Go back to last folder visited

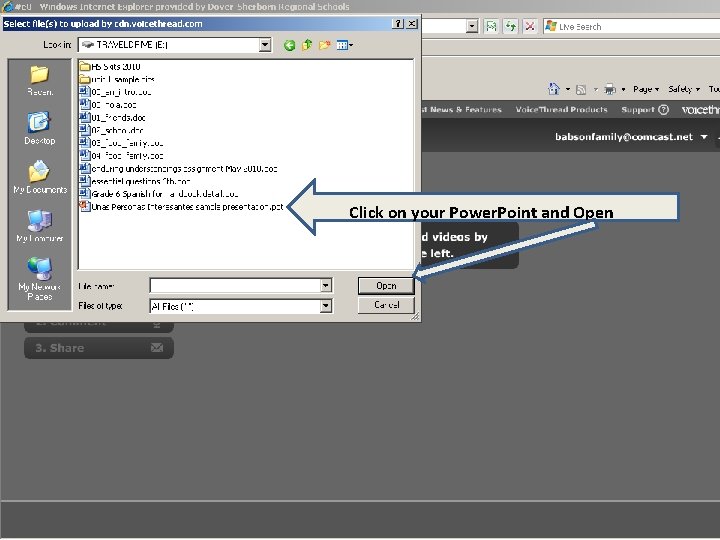(289, 45)
